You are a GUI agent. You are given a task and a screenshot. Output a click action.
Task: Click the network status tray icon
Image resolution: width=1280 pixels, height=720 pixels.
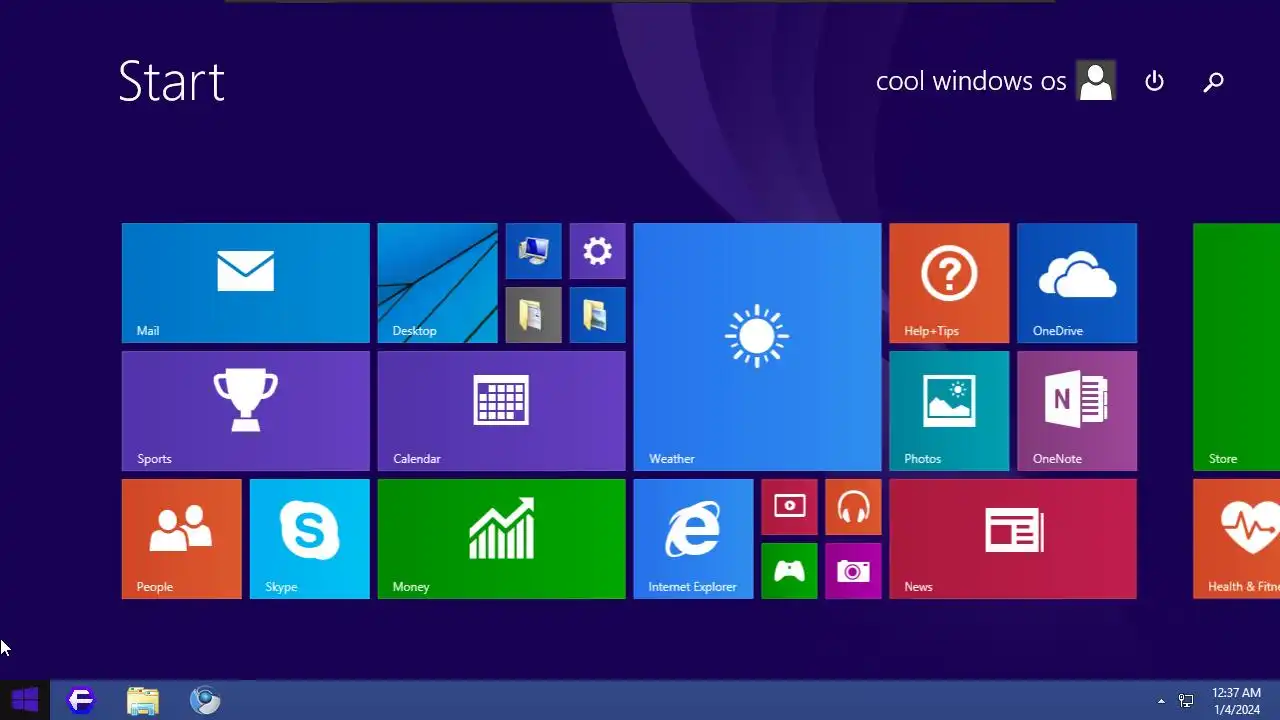[1186, 701]
